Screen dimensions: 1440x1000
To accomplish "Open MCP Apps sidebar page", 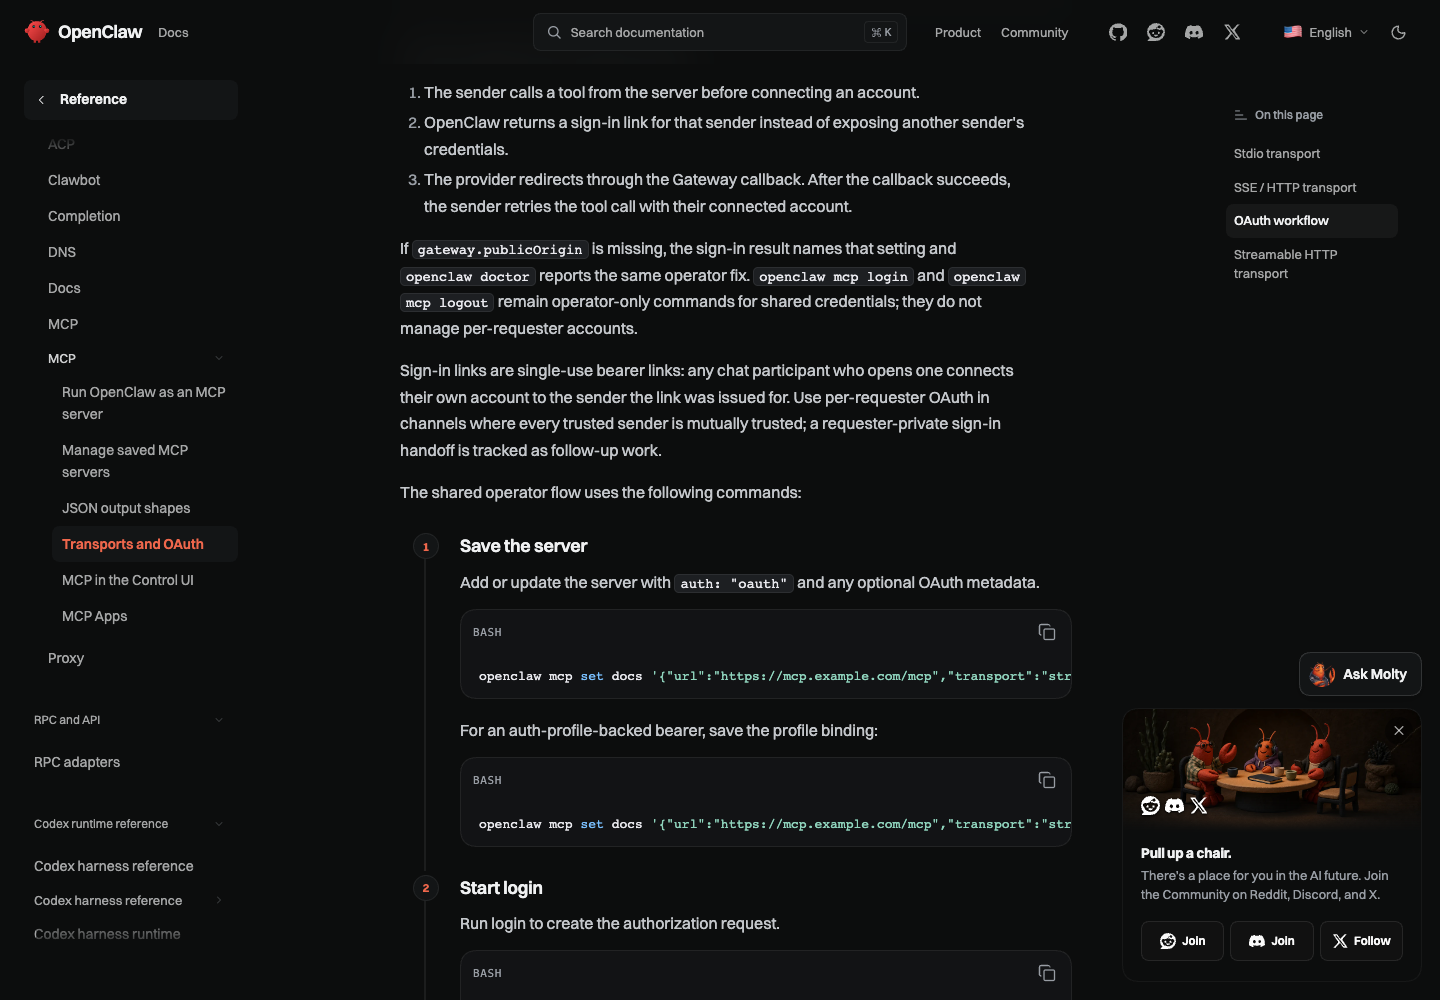I will (x=94, y=616).
